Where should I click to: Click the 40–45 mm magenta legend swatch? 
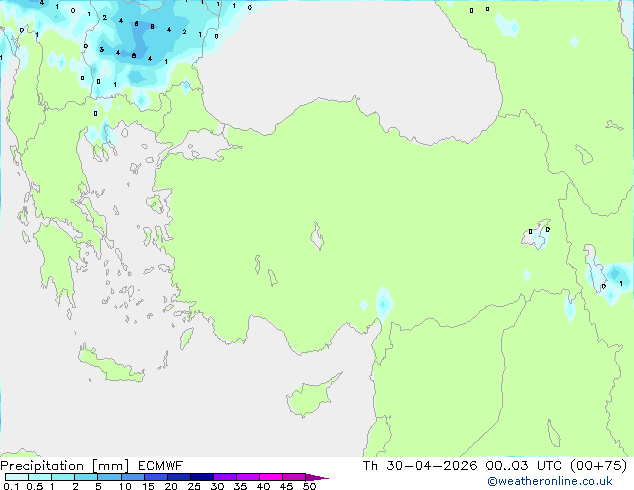click(x=271, y=477)
